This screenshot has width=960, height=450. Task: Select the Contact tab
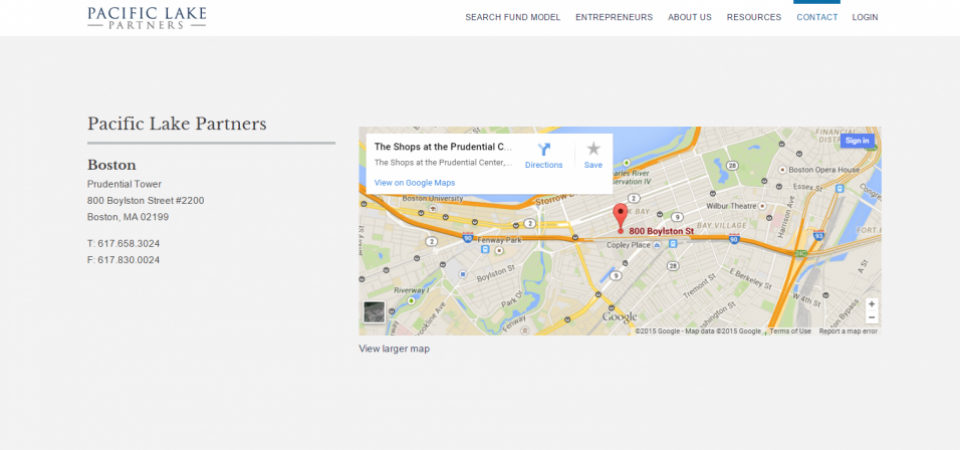coord(817,17)
